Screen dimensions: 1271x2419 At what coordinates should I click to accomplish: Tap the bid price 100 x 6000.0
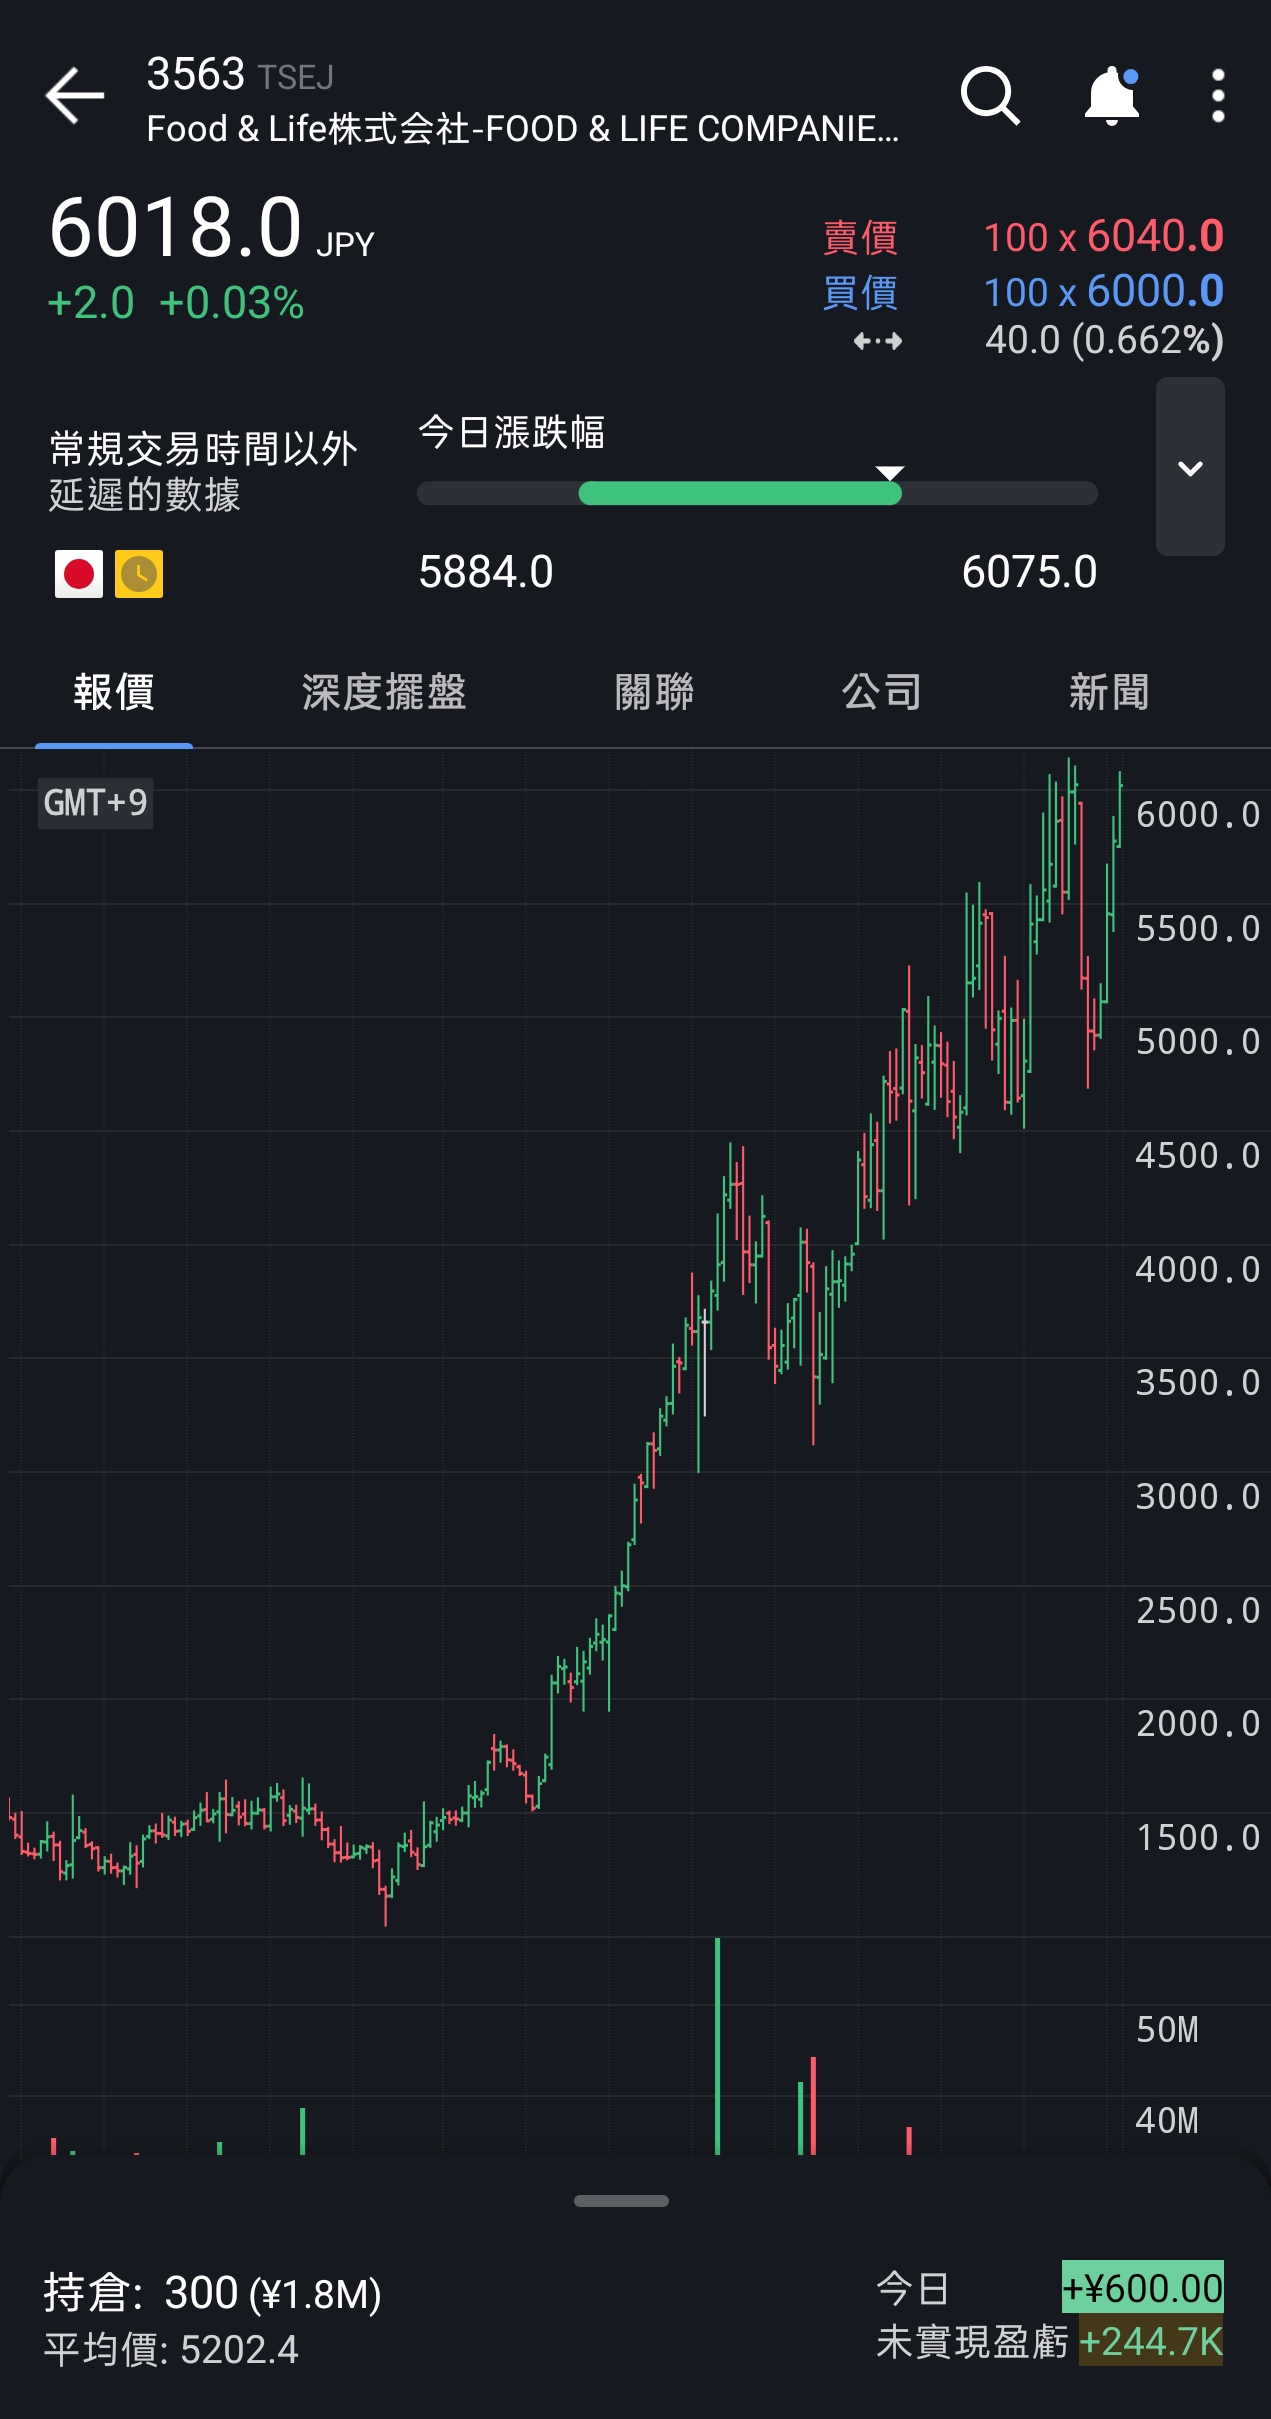(1104, 292)
